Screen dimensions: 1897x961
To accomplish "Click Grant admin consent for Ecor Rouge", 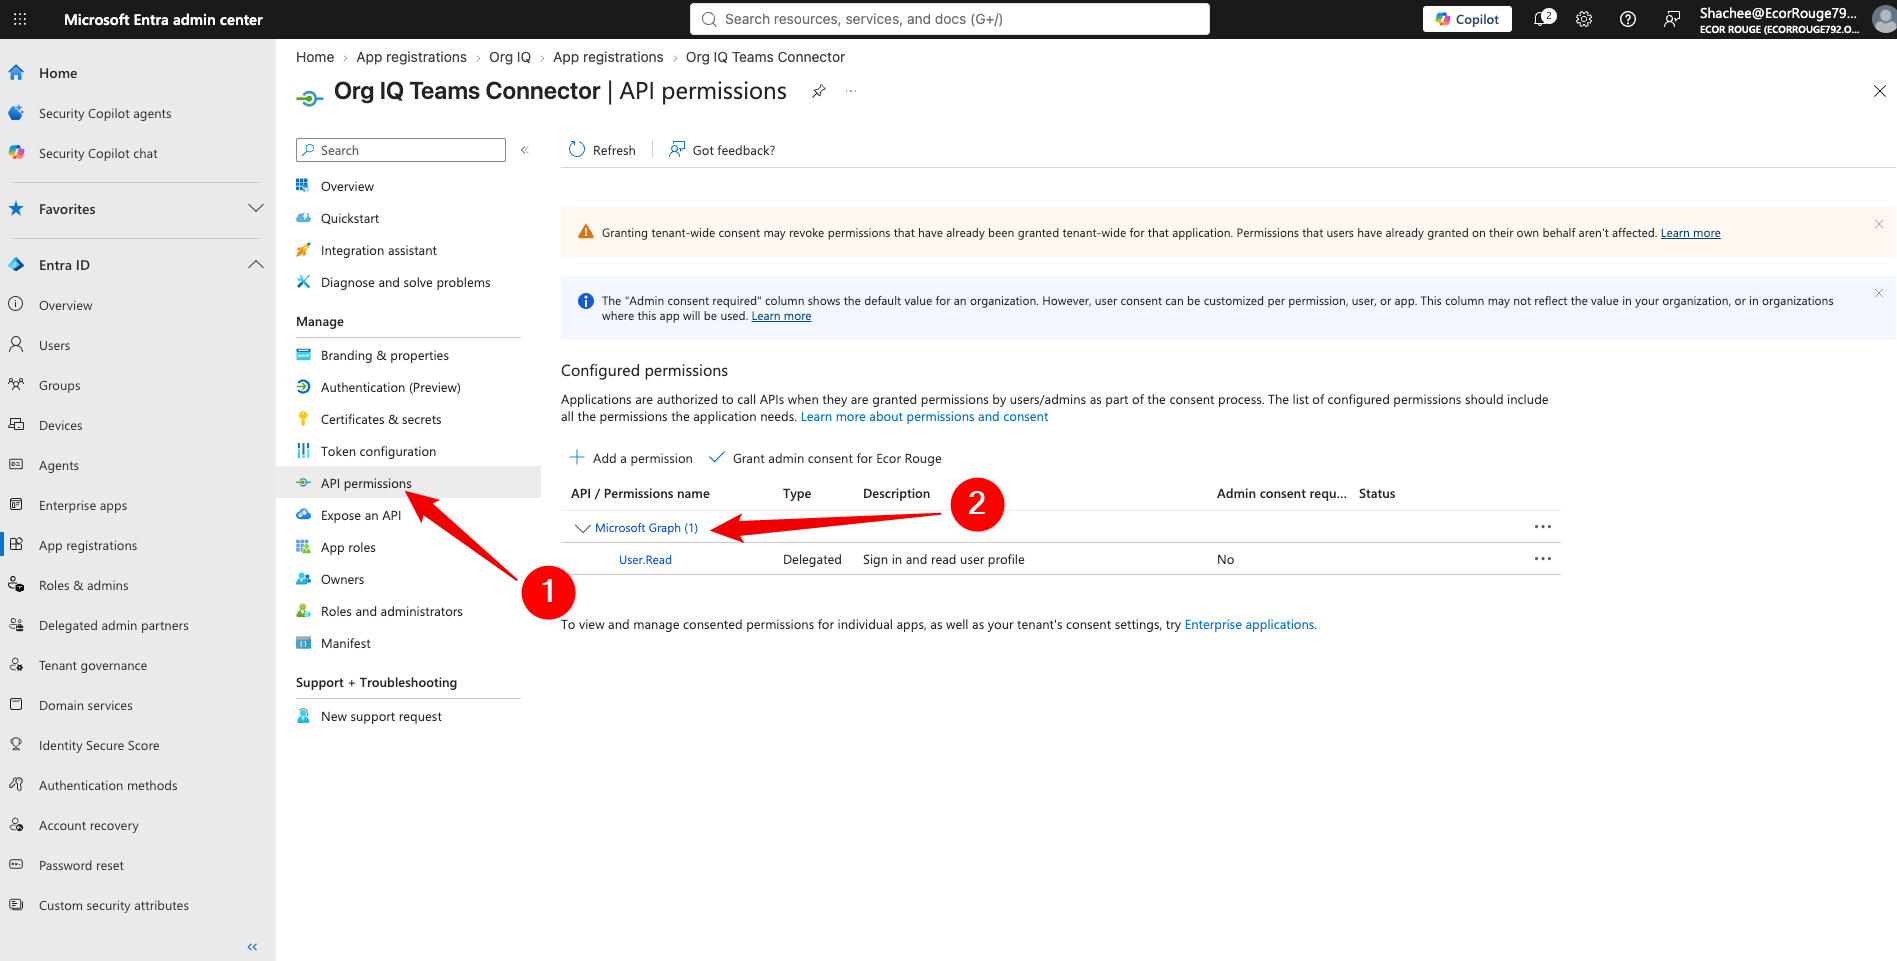I will tap(825, 458).
